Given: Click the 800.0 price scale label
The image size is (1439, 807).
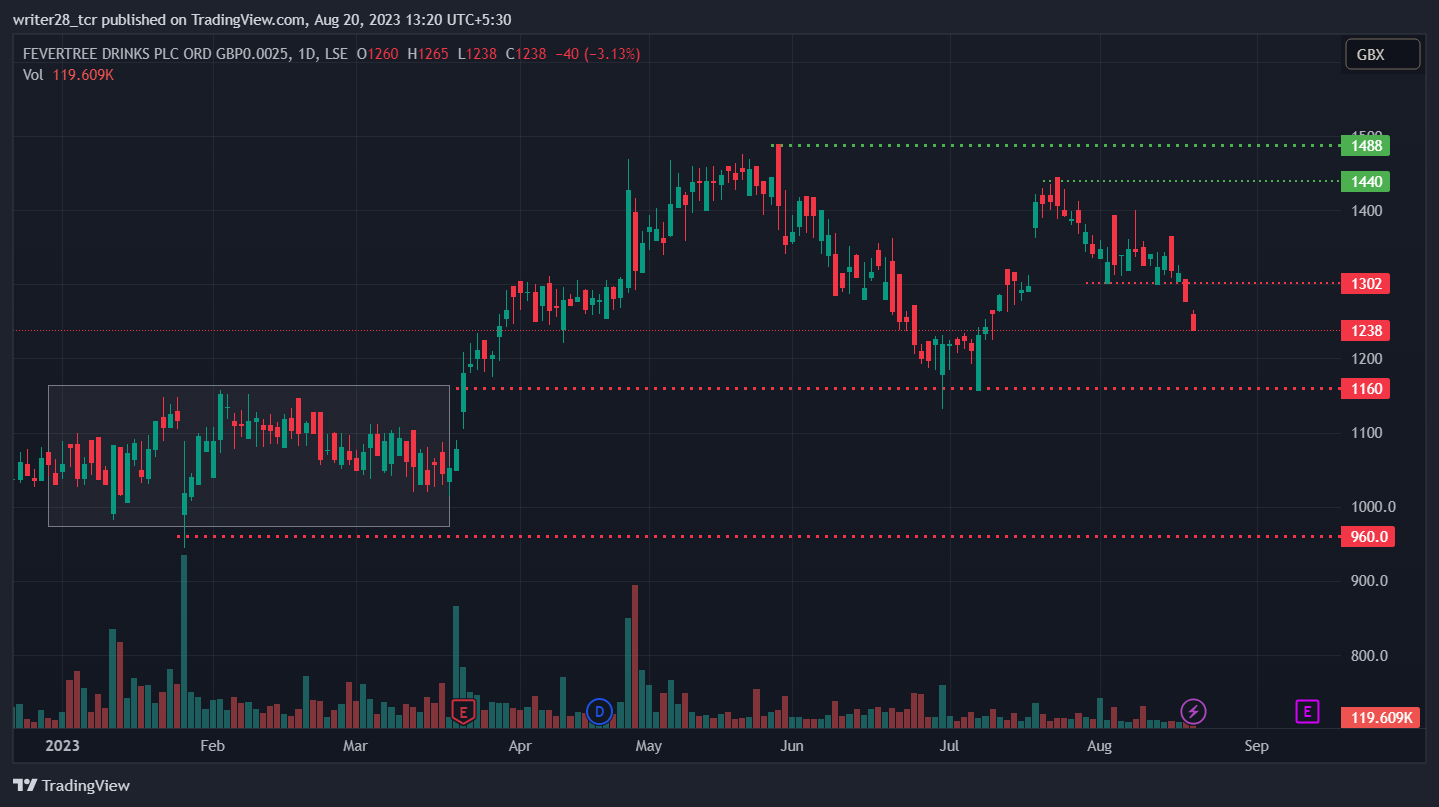Looking at the screenshot, I should point(1370,656).
